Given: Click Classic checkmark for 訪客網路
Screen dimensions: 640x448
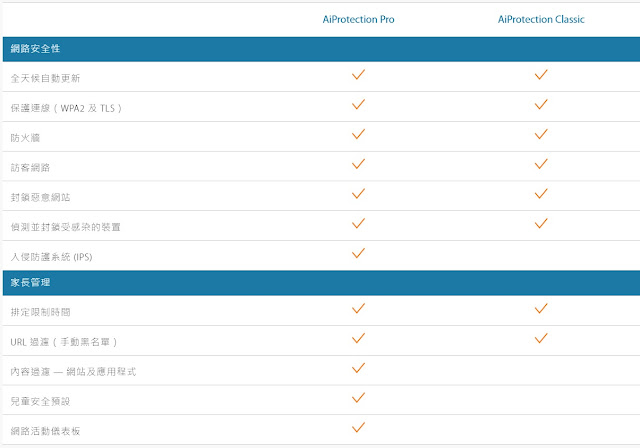Looking at the screenshot, I should pyautogui.click(x=541, y=164).
